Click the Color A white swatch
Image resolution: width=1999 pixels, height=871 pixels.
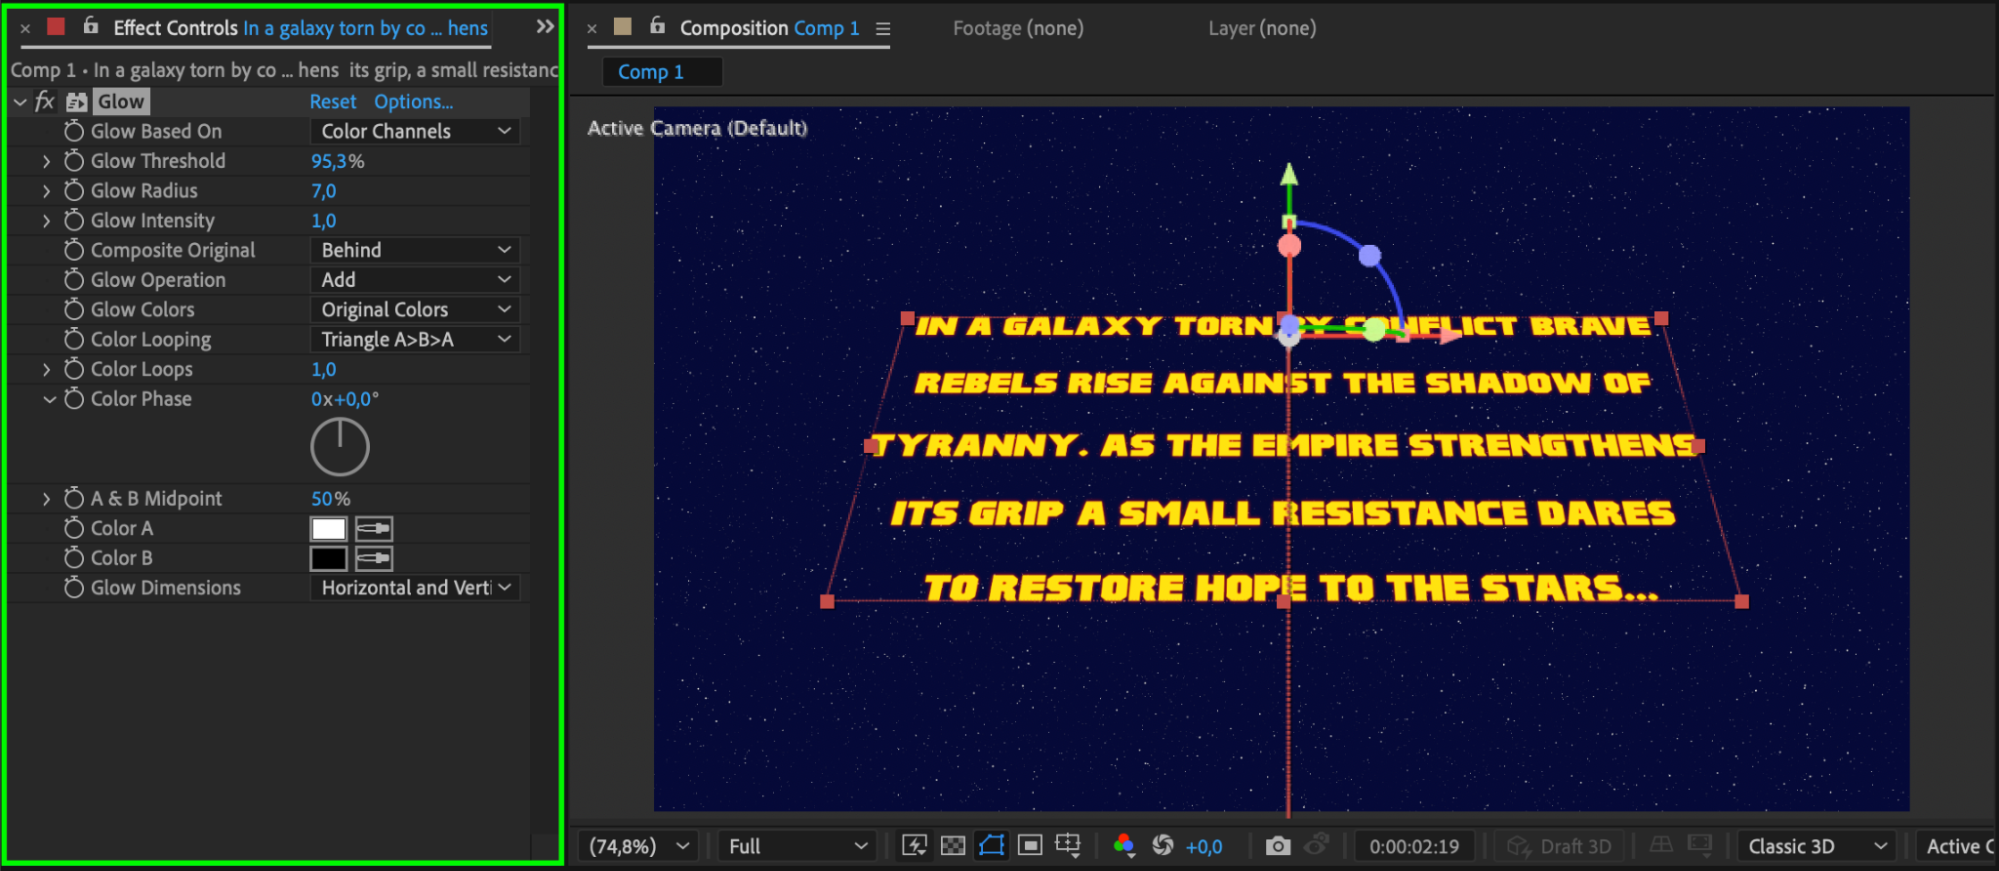click(x=328, y=529)
